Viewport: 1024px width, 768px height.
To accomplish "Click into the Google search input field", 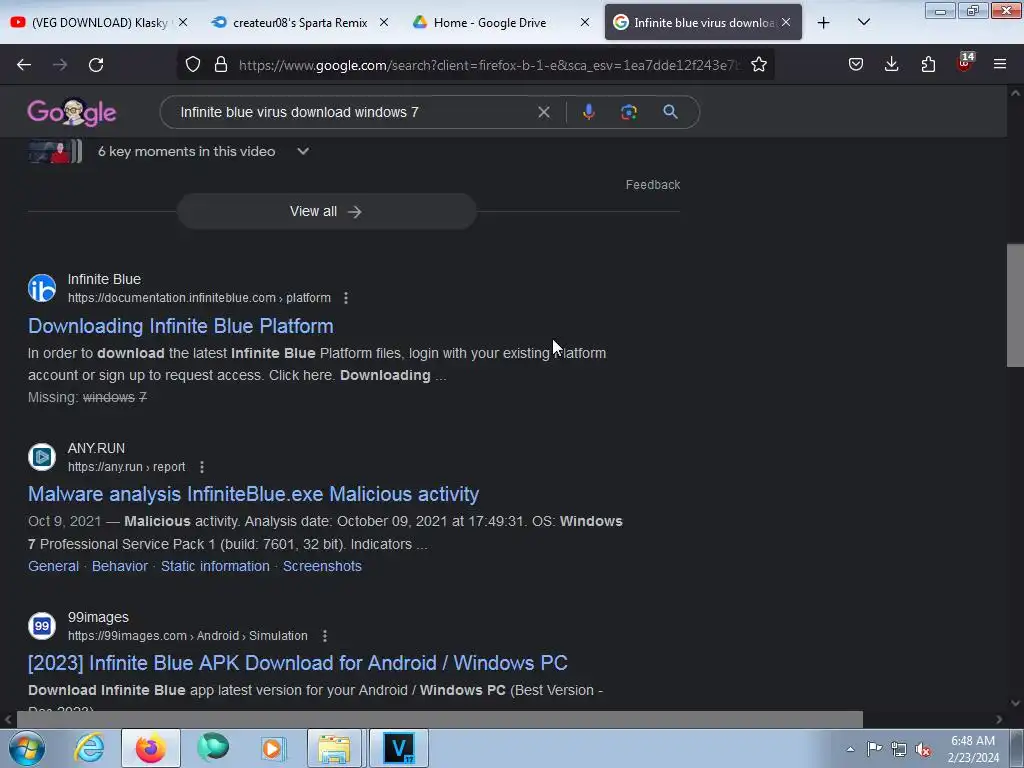I will point(353,112).
